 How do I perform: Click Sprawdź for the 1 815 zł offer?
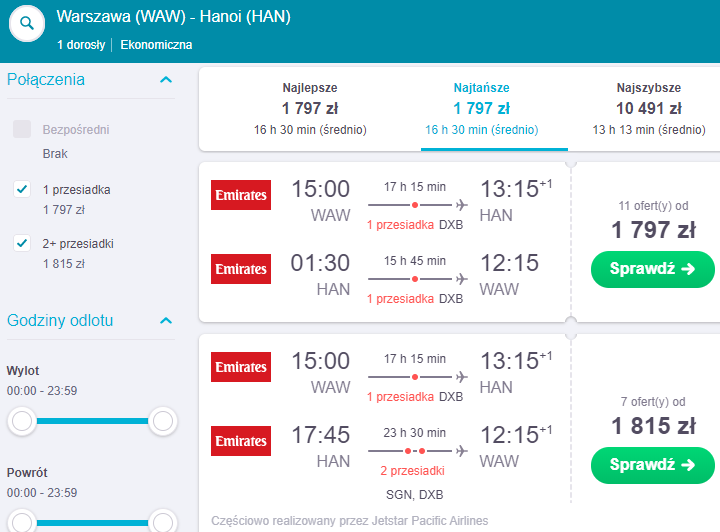coord(652,465)
